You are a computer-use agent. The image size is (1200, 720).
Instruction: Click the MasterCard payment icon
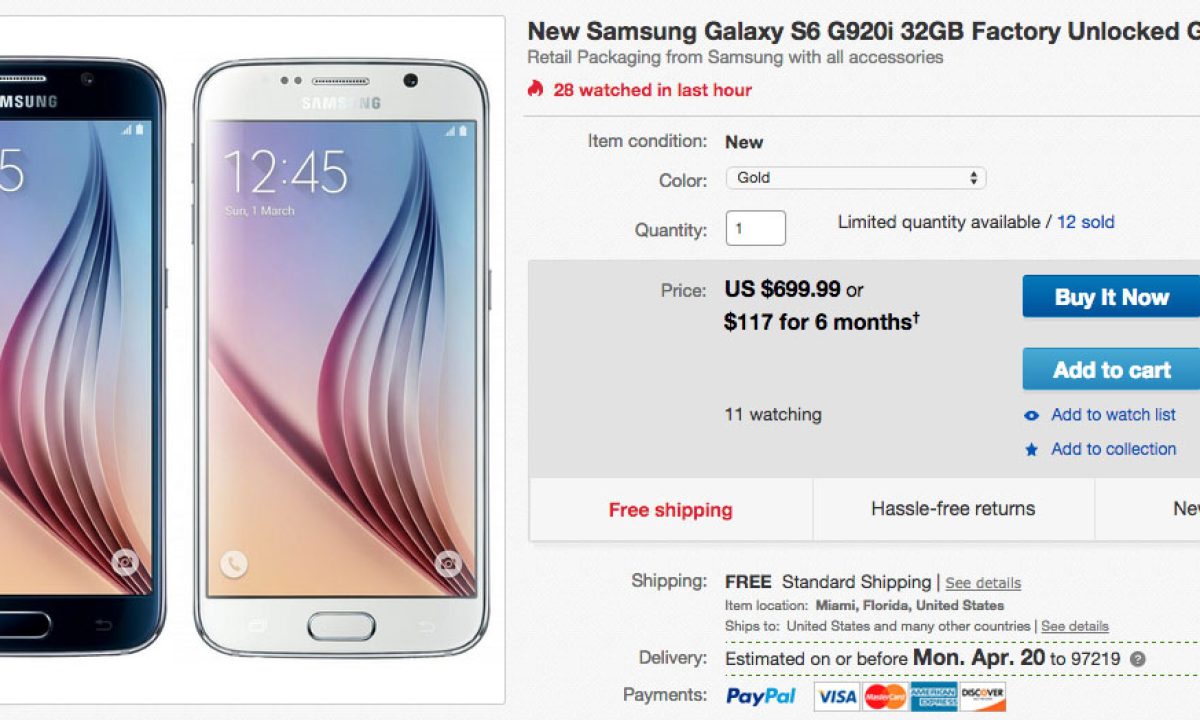[x=885, y=696]
